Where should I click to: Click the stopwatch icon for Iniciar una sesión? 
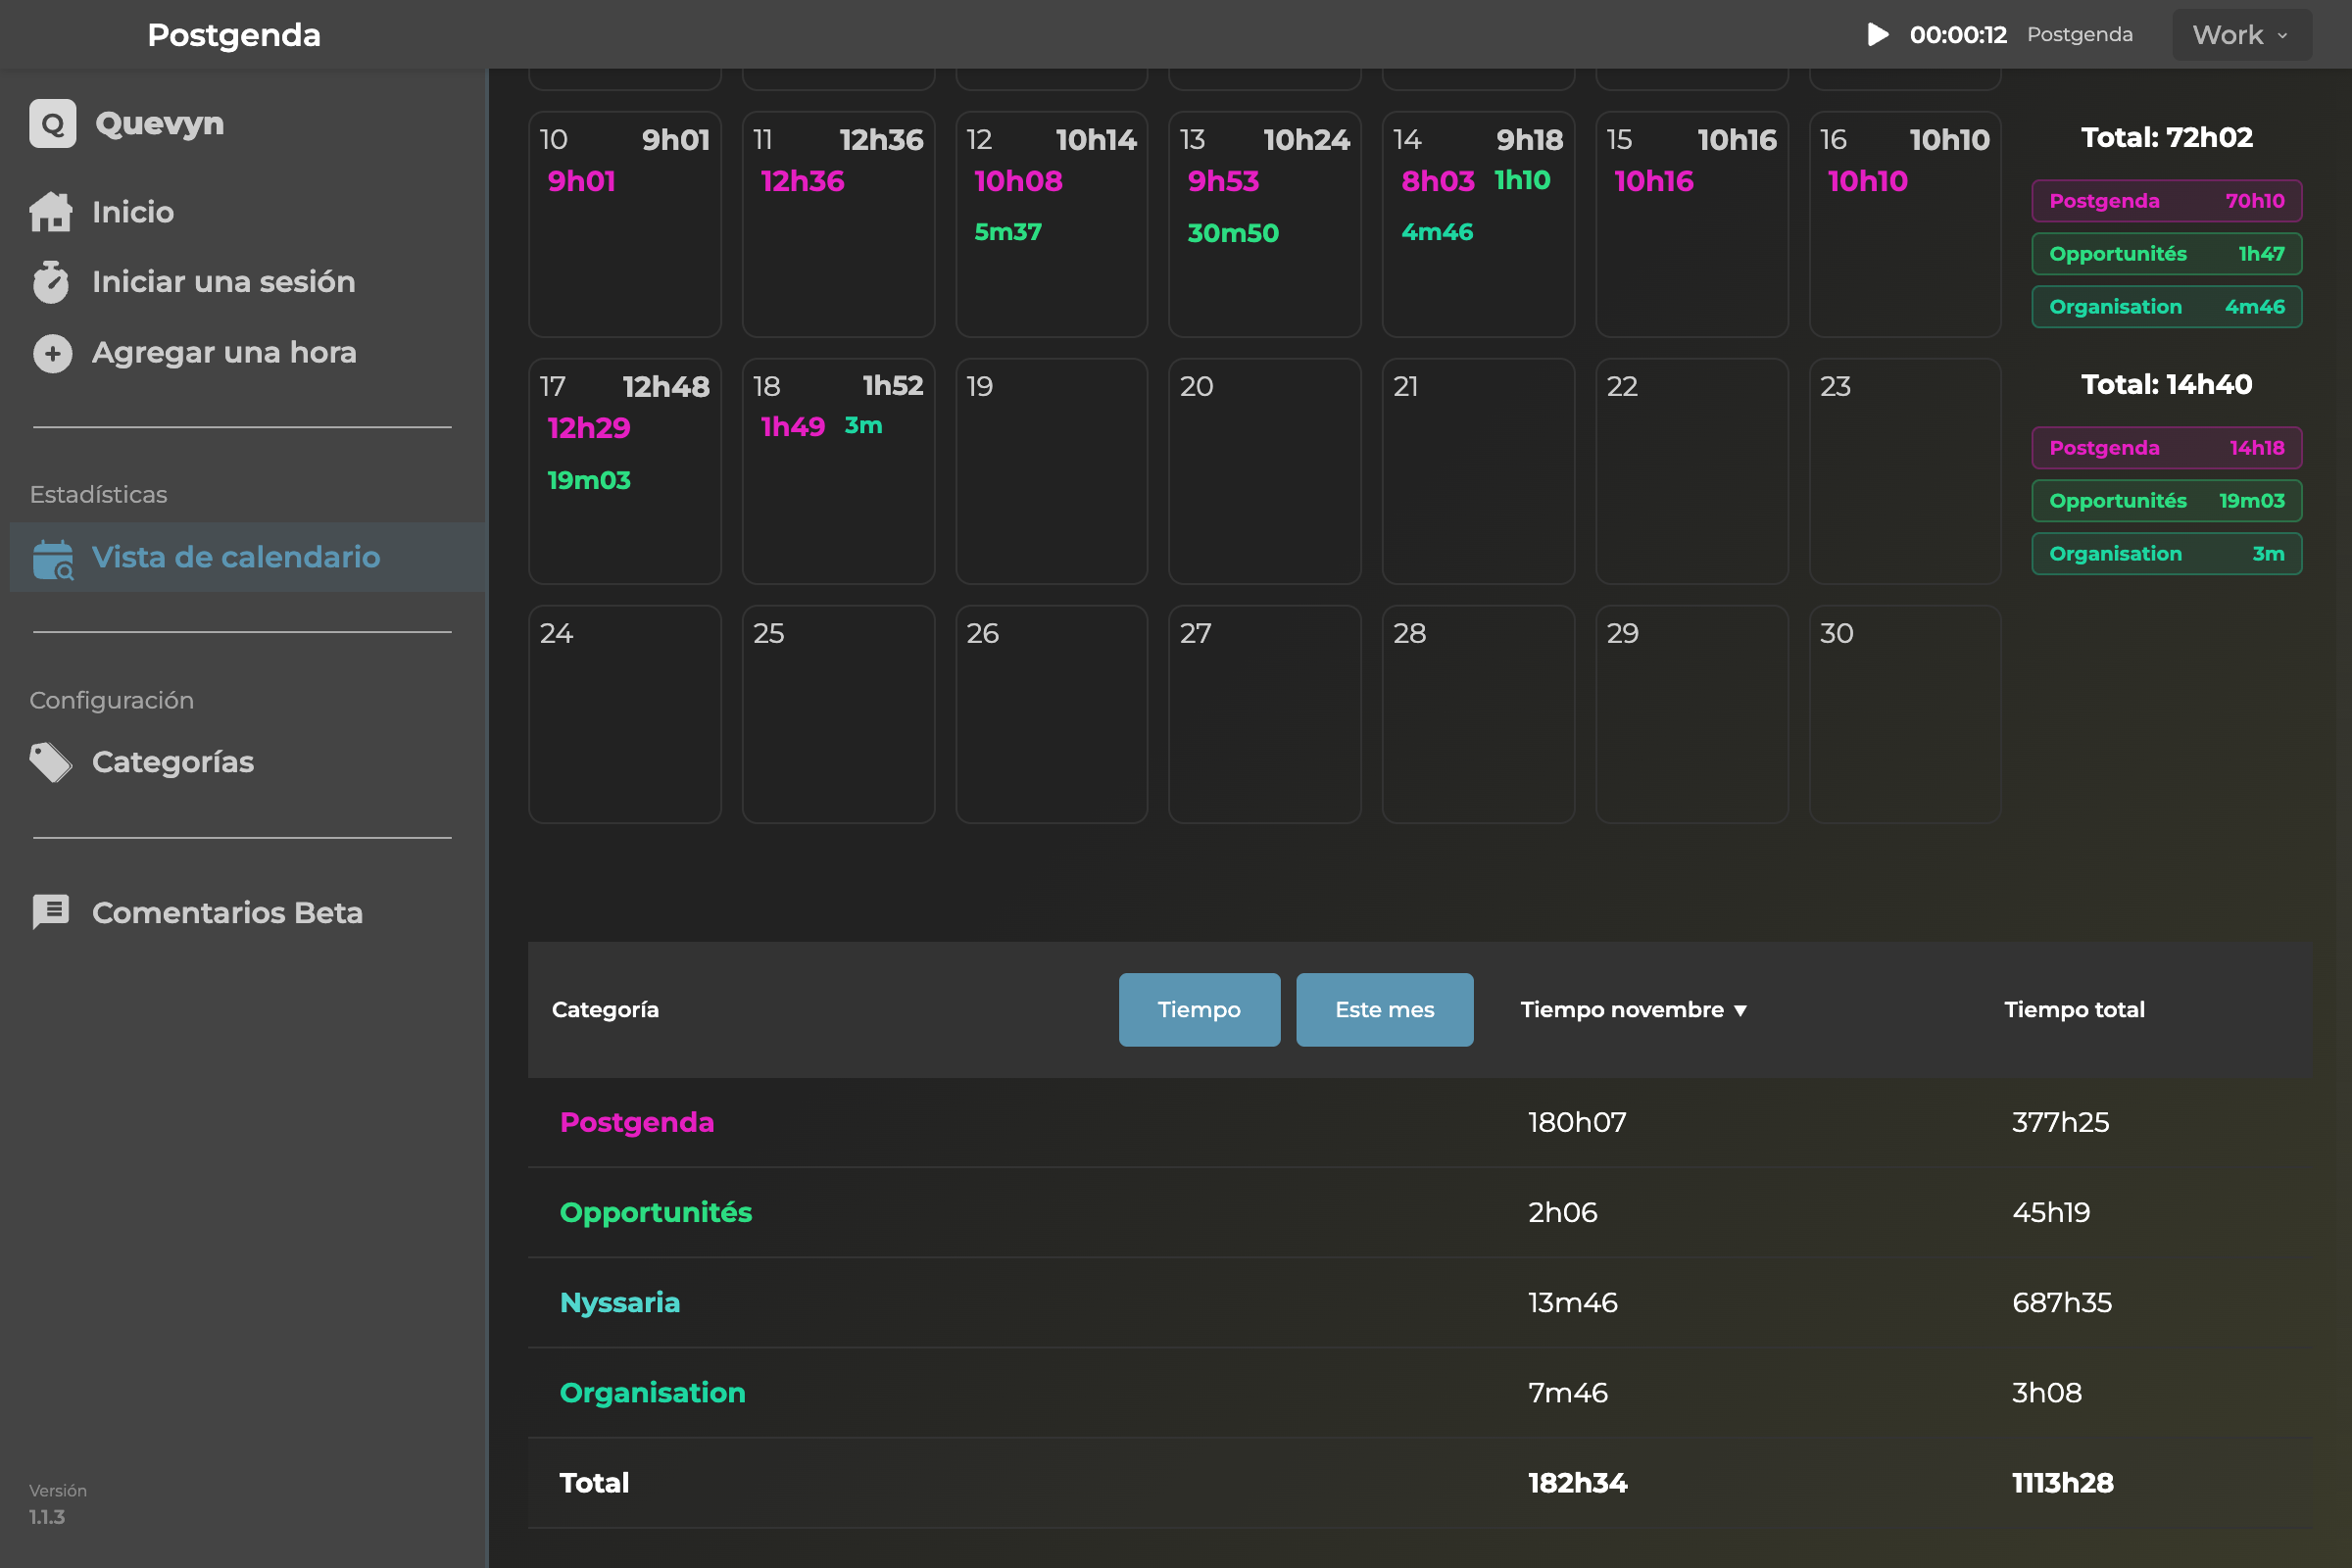[51, 282]
